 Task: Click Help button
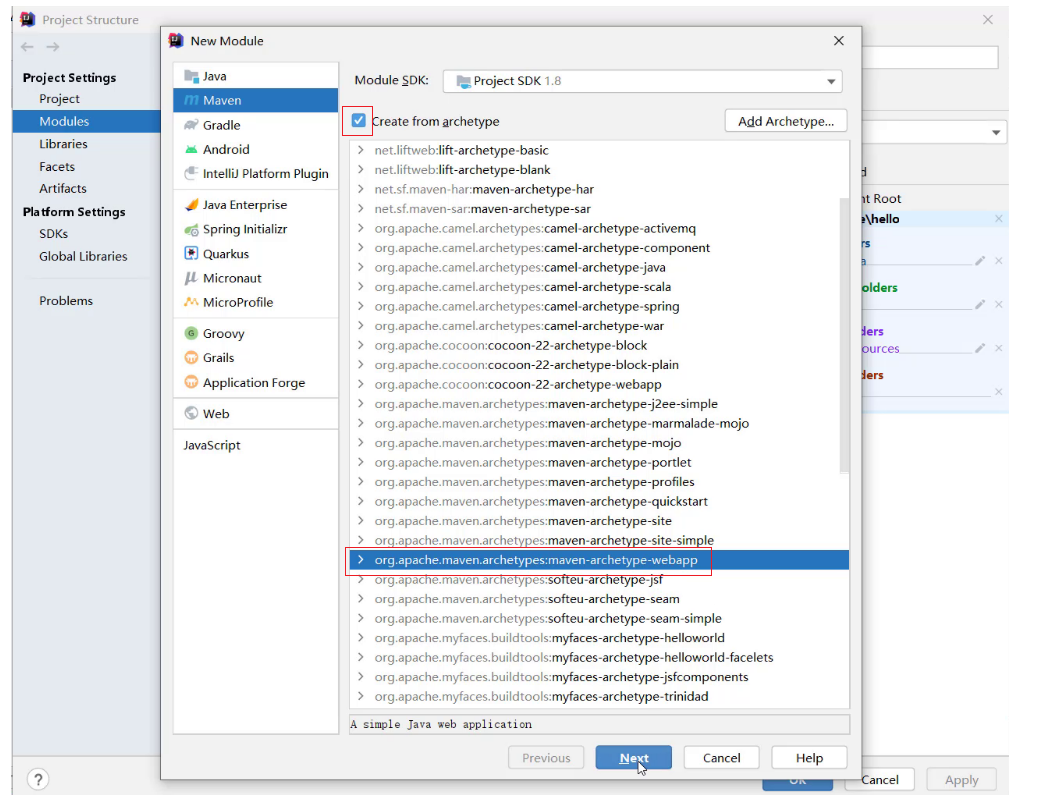(809, 757)
